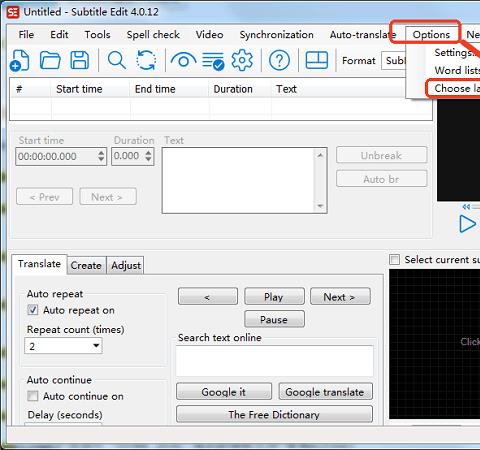
Task: Click the New subtitle file icon
Action: click(x=20, y=60)
